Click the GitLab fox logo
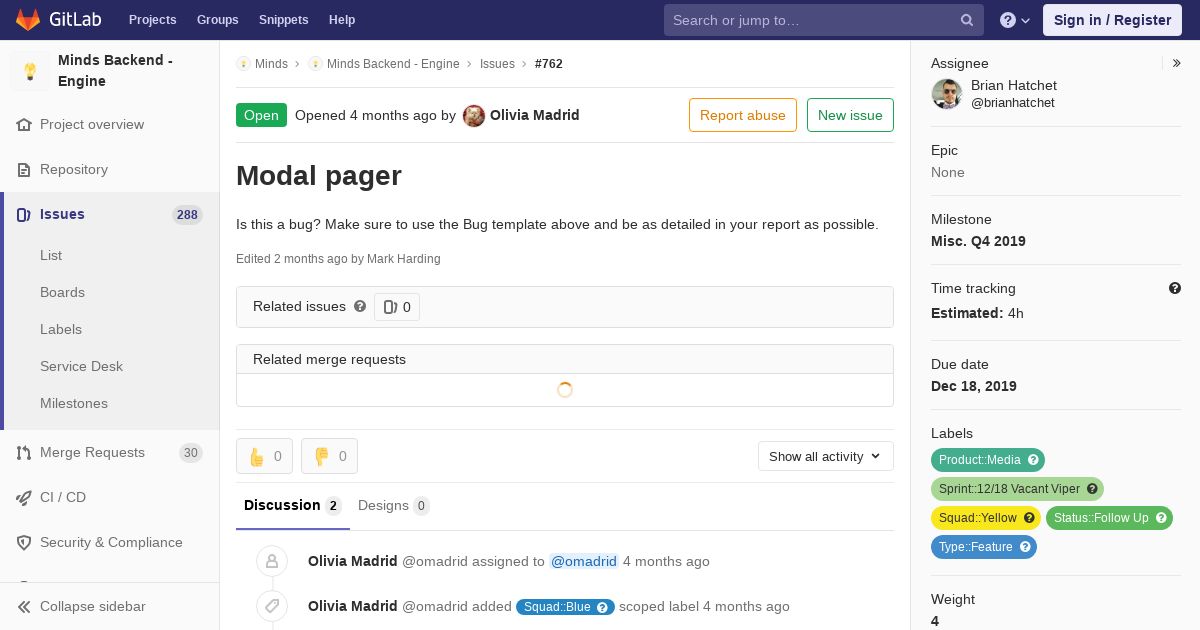The image size is (1200, 630). pos(28,20)
